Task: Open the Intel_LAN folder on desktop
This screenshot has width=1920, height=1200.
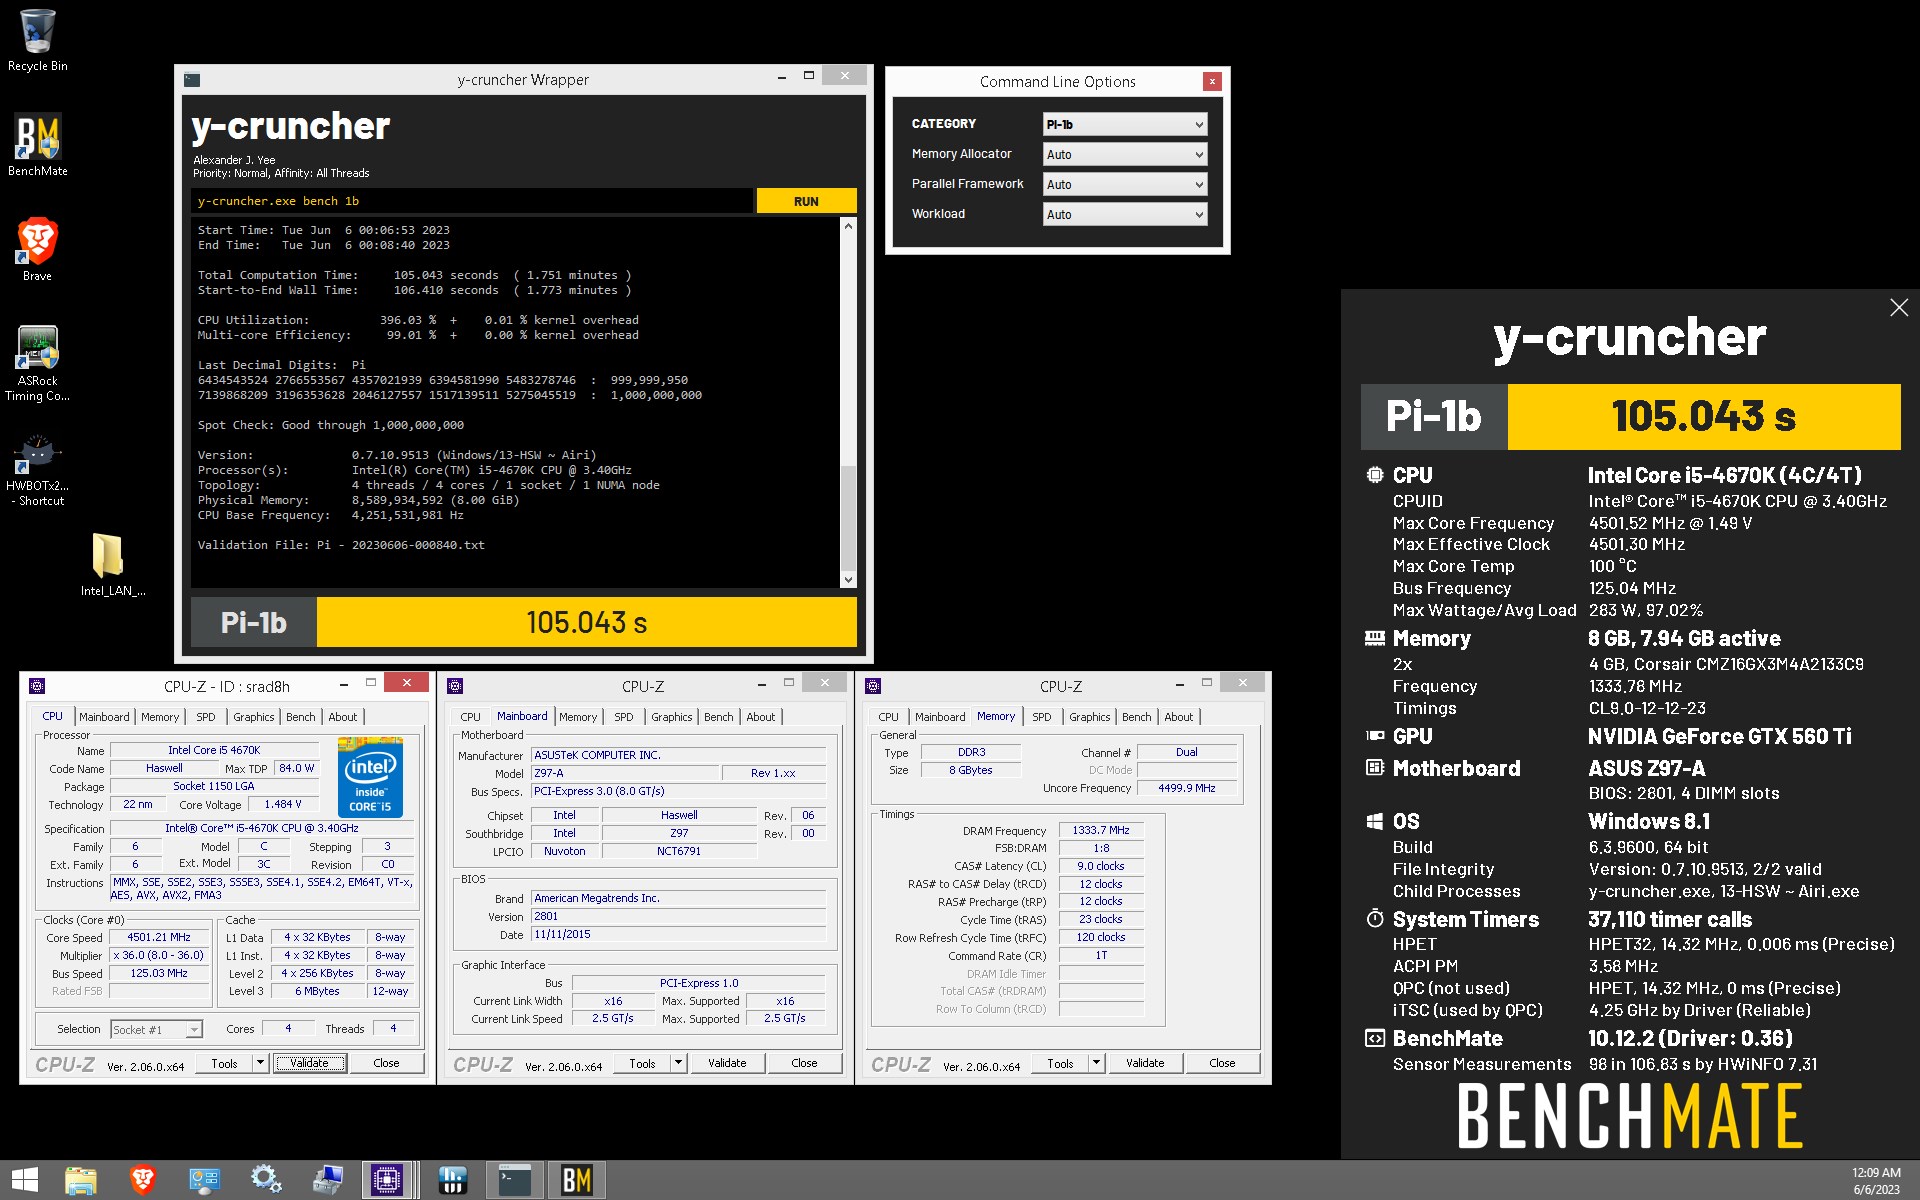Action: pyautogui.click(x=112, y=564)
